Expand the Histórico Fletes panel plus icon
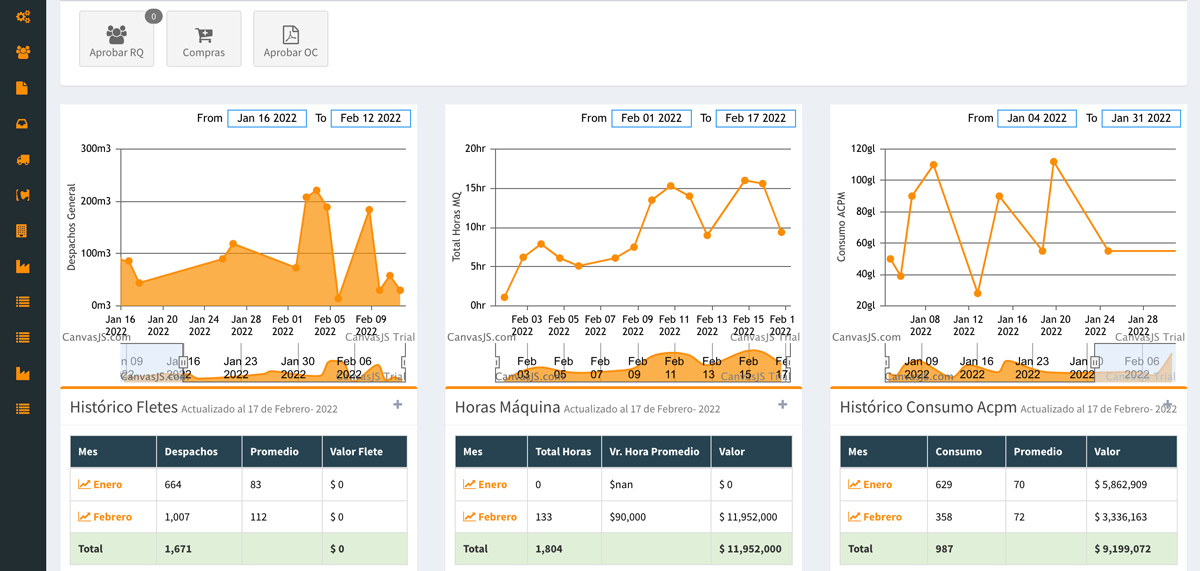The image size is (1200, 571). tap(398, 405)
